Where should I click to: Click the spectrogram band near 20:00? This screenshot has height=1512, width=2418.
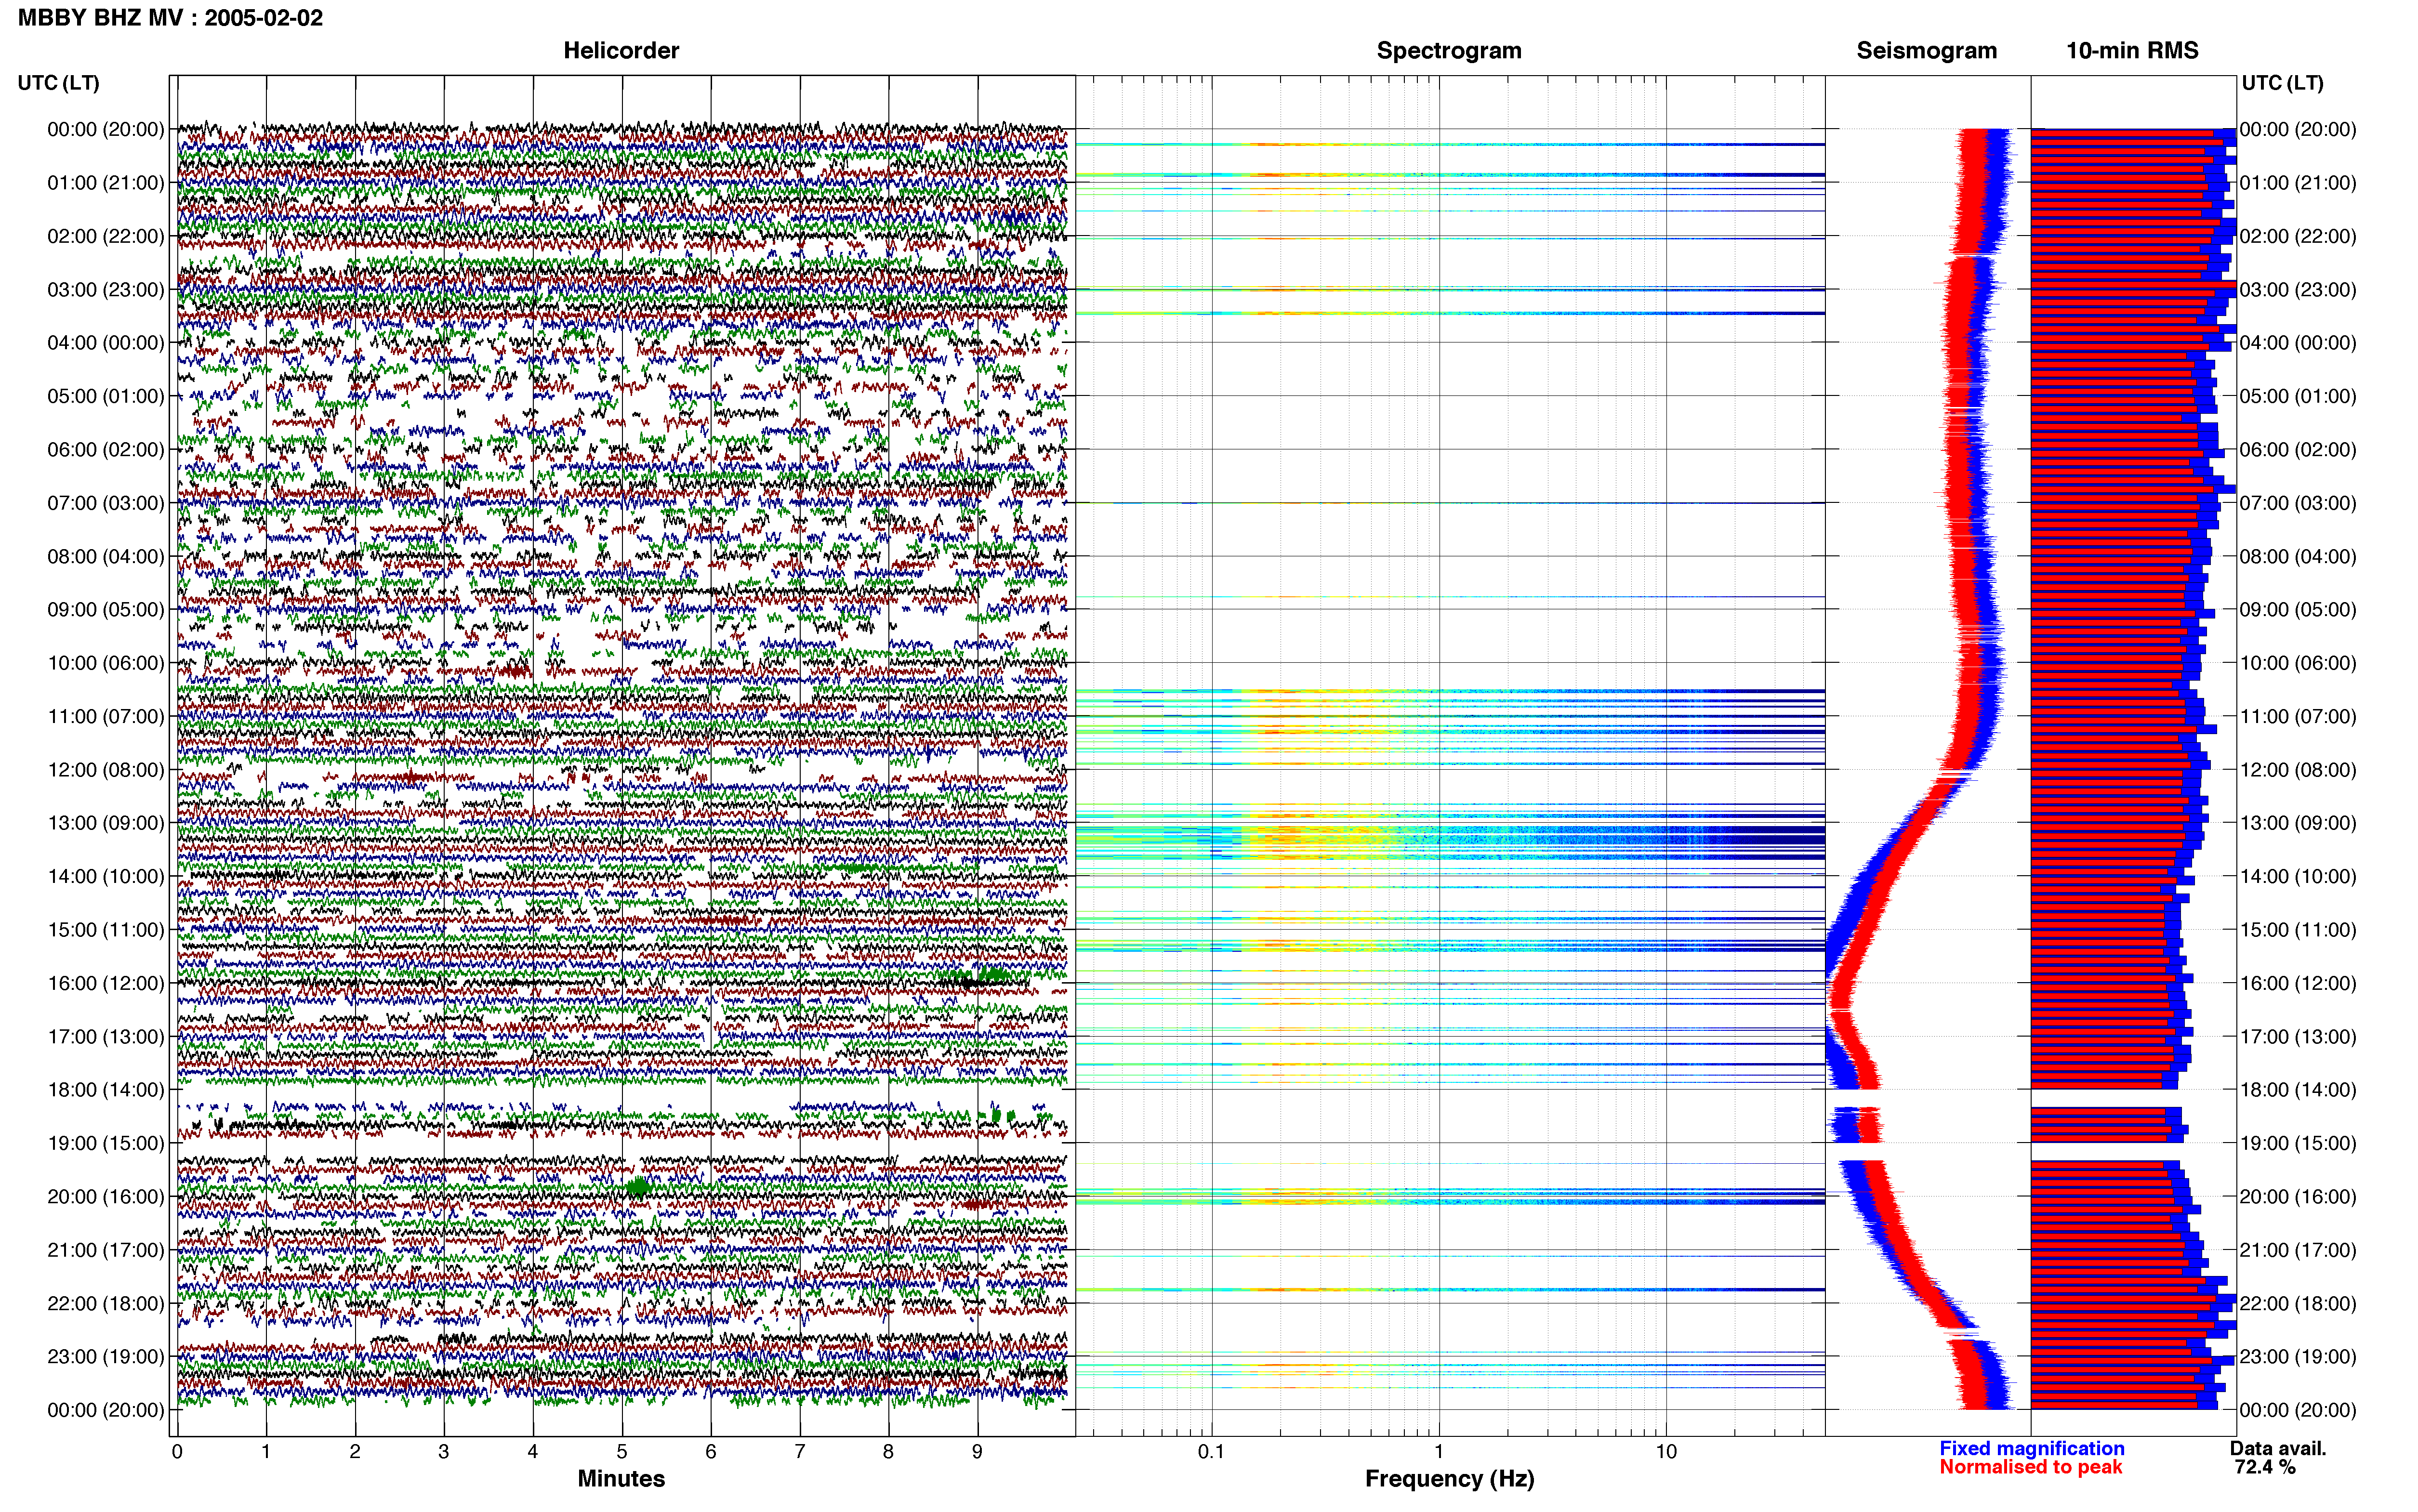pyautogui.click(x=1450, y=1196)
